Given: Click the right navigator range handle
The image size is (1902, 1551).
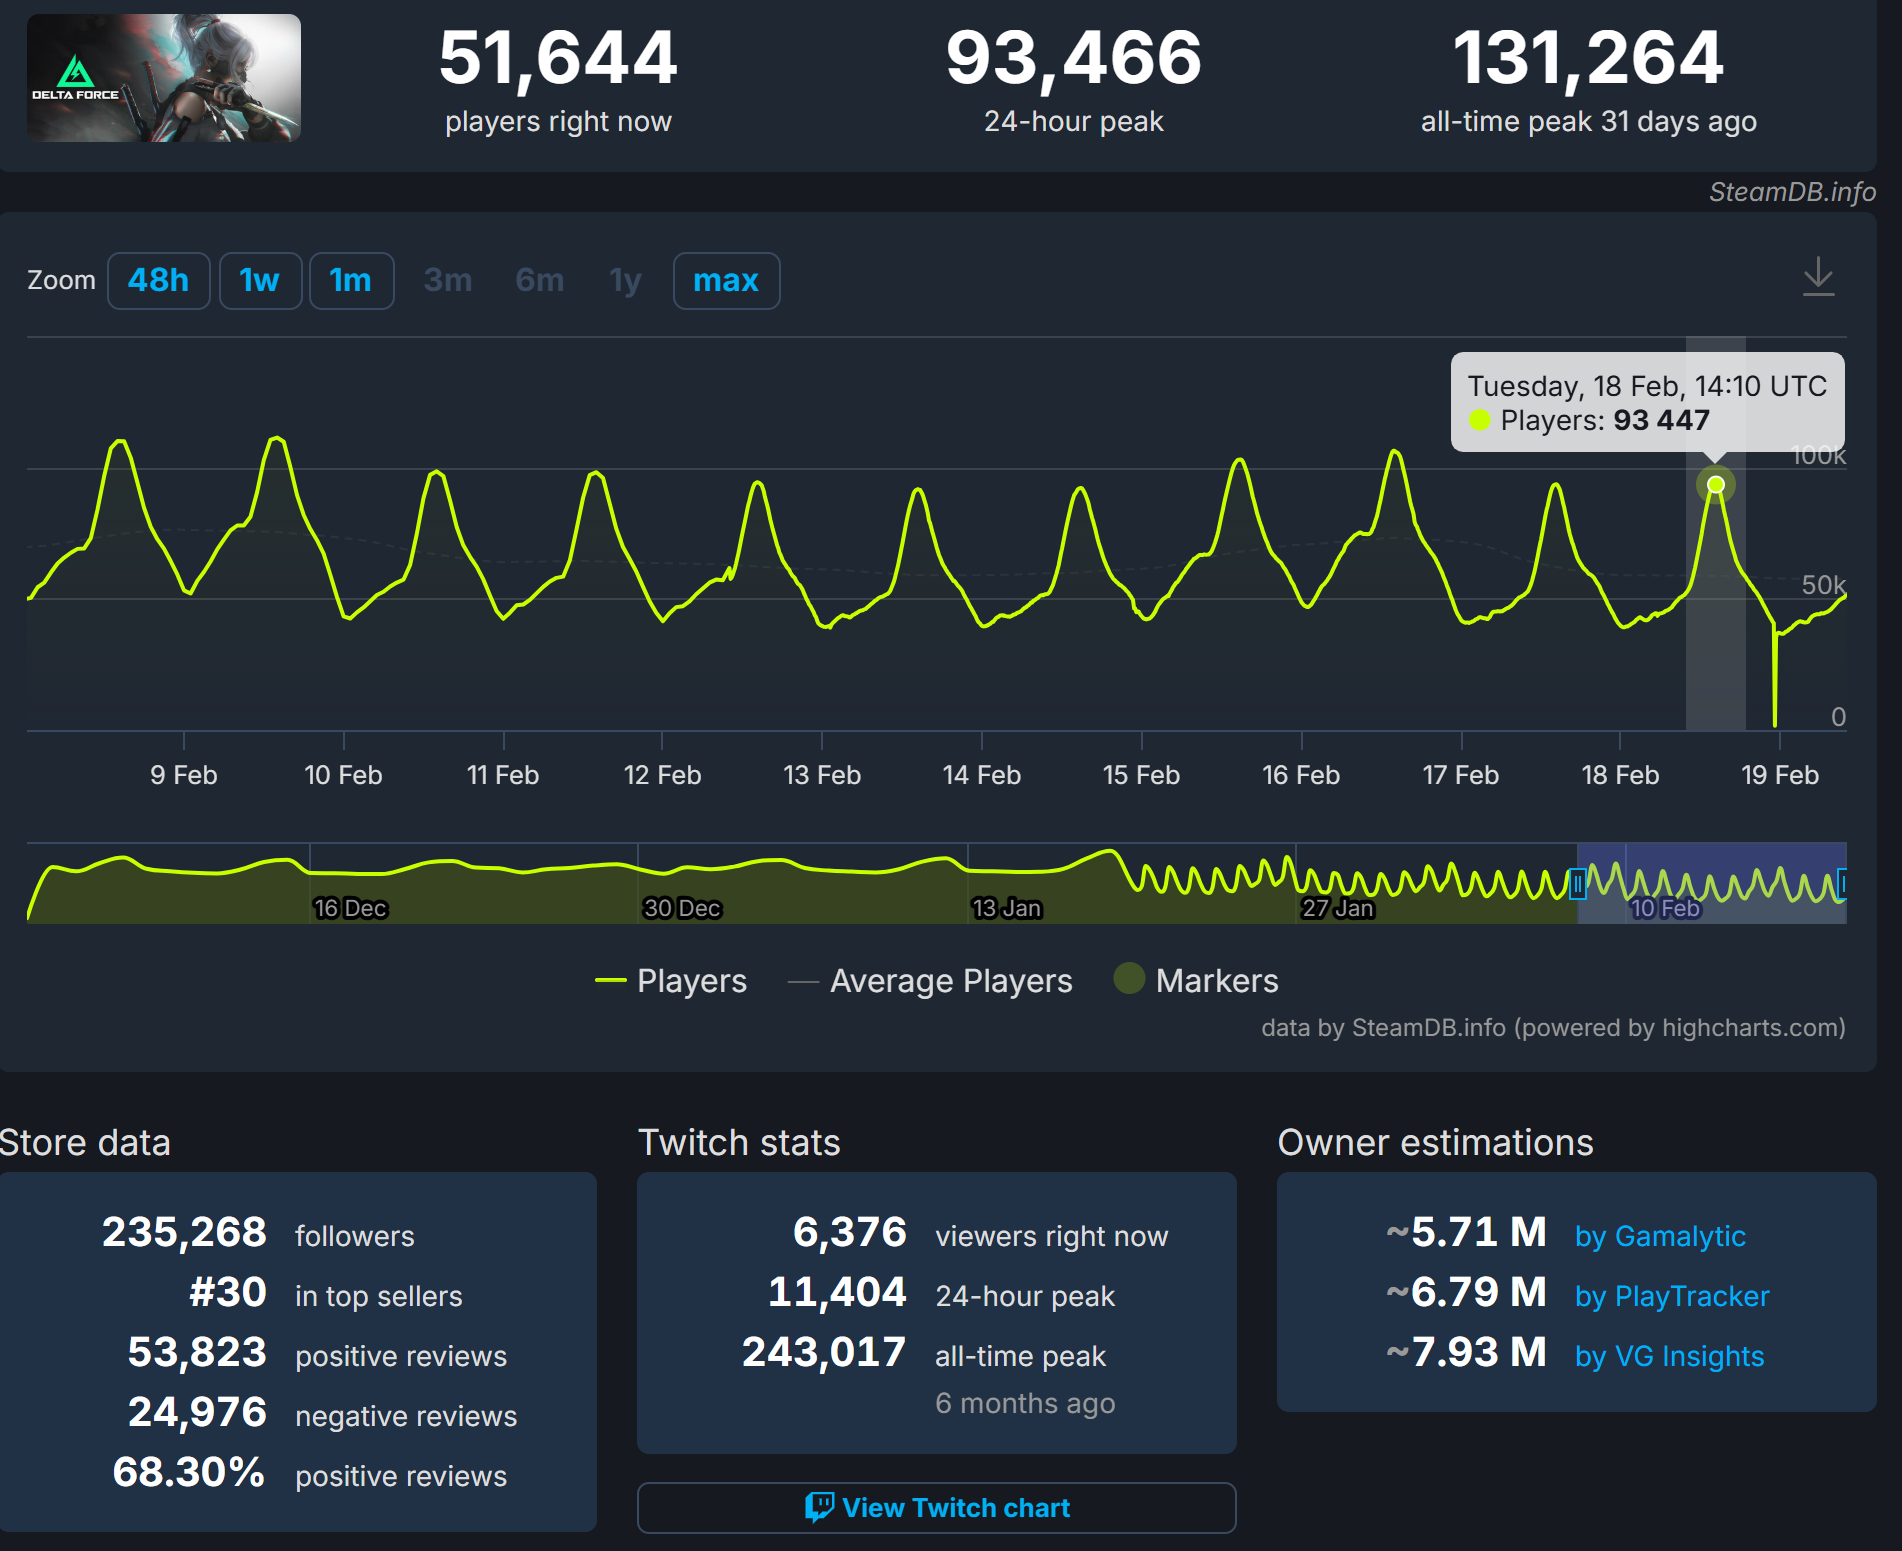Looking at the screenshot, I should [1843, 884].
